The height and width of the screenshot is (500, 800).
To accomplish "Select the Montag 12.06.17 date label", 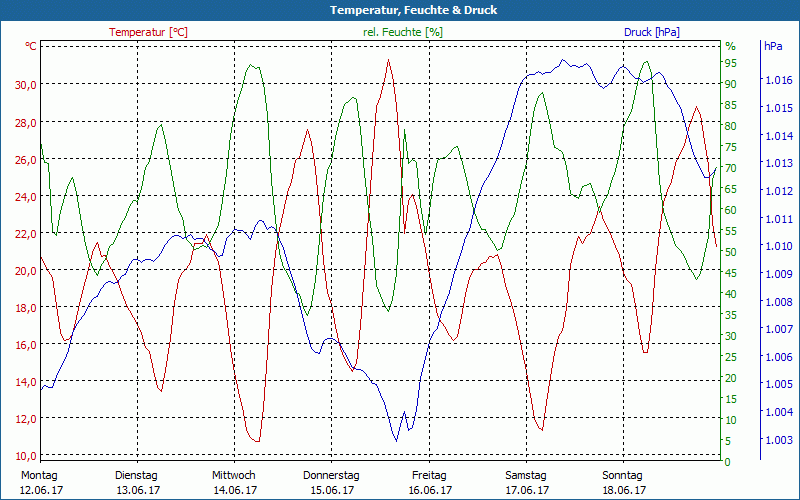I will pos(40,483).
